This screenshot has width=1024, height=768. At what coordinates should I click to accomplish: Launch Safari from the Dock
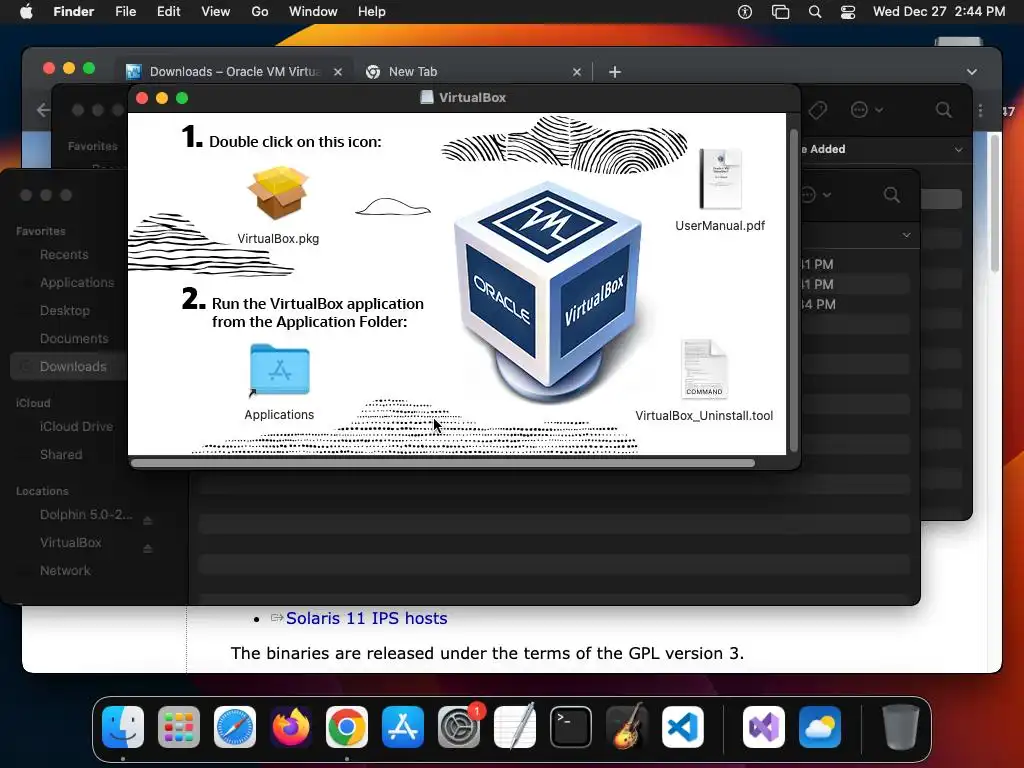(x=235, y=727)
